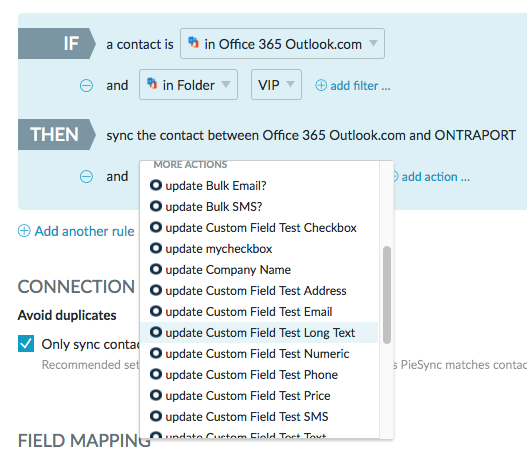
Task: Click ring icon next to update Company Name
Action: pos(156,269)
